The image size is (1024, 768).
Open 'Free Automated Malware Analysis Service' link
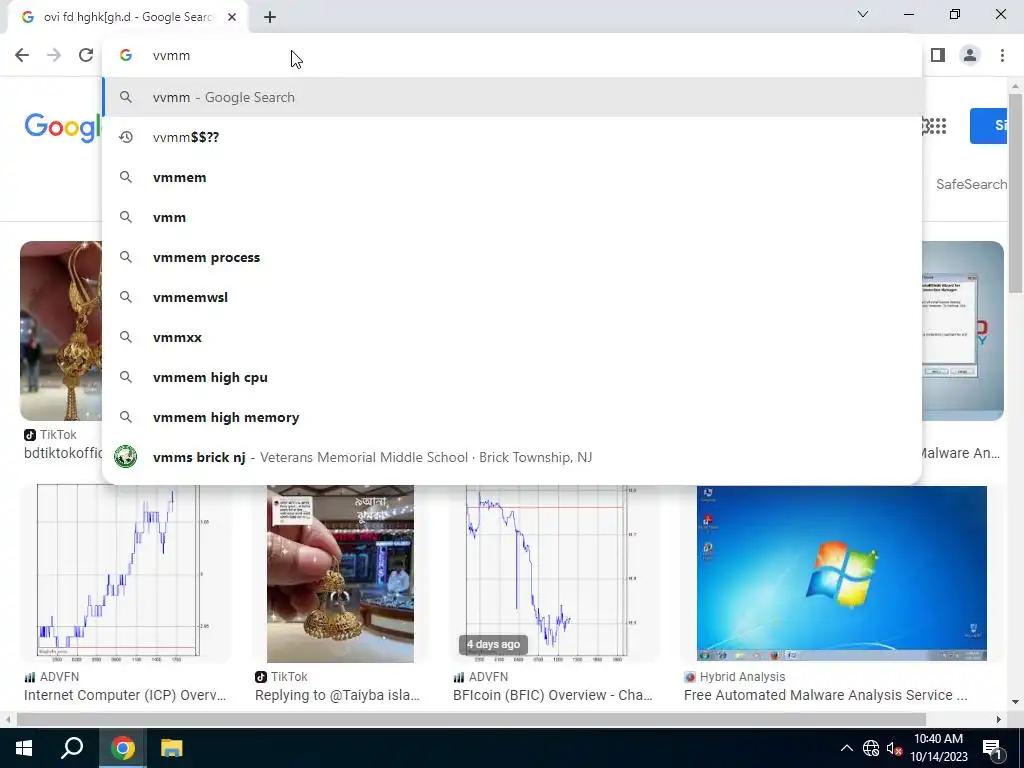pos(825,695)
